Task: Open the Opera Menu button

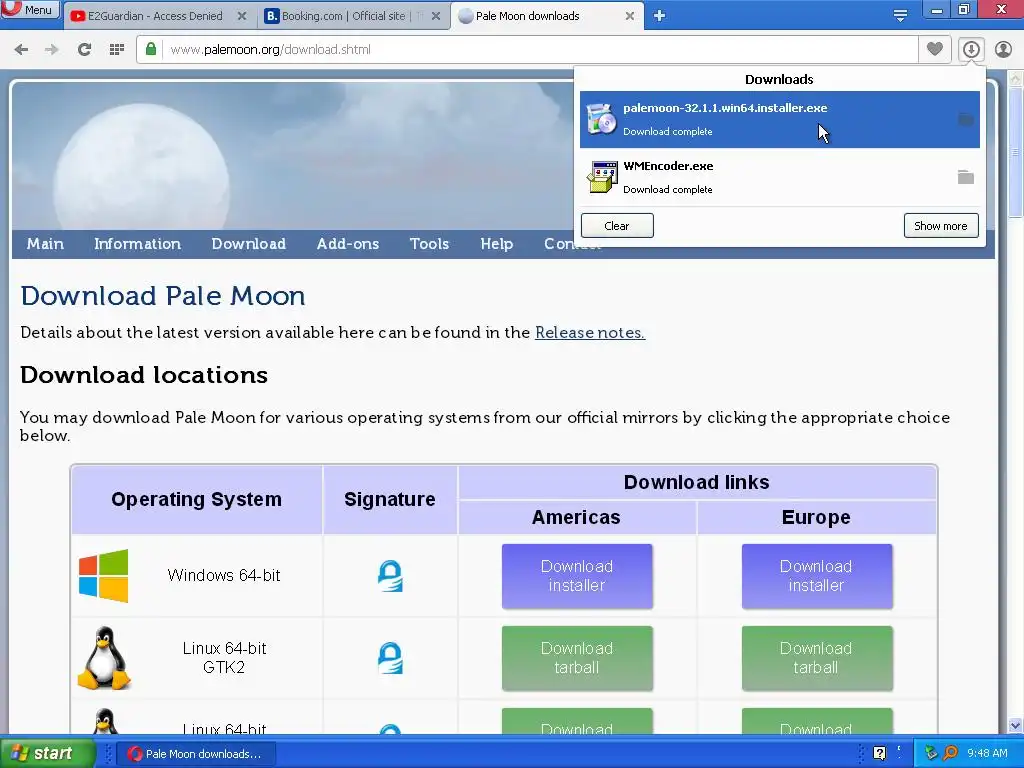Action: point(30,10)
